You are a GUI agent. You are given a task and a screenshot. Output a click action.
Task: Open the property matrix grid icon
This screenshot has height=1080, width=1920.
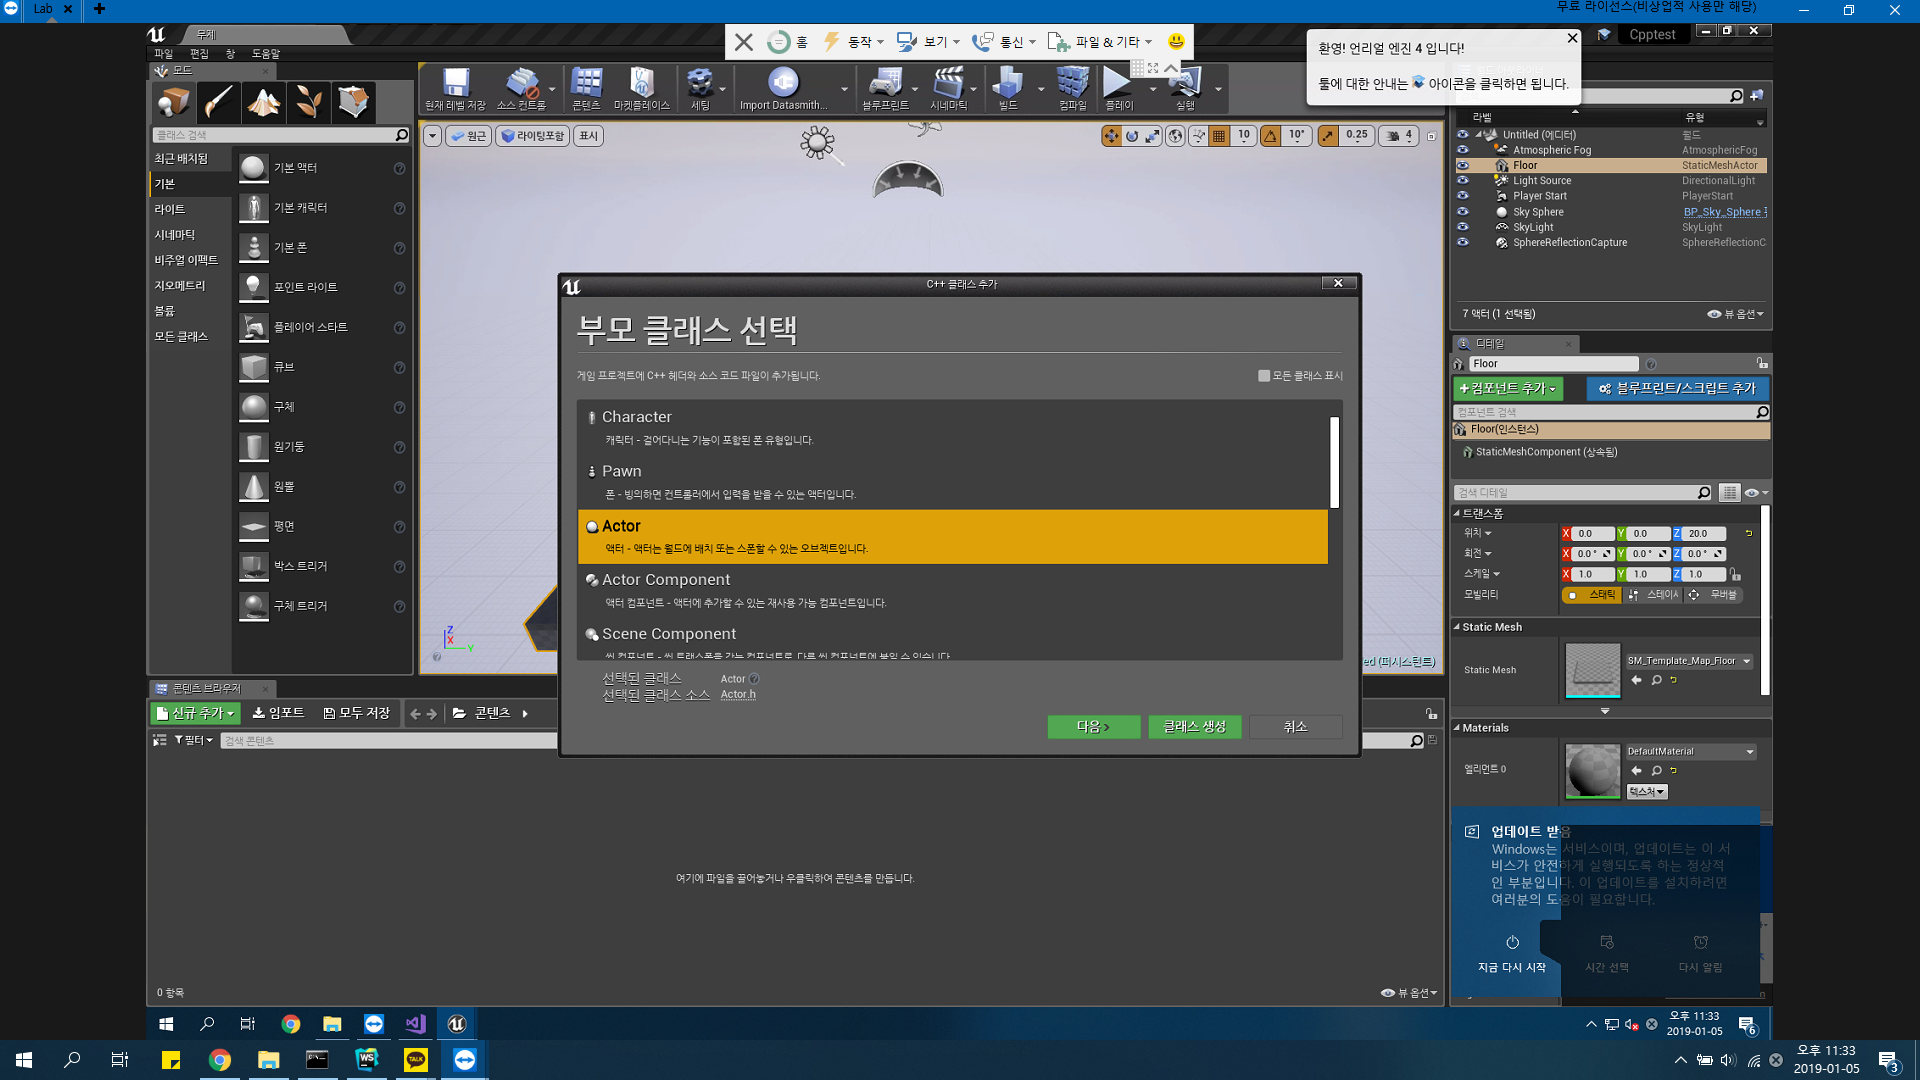(x=1729, y=493)
